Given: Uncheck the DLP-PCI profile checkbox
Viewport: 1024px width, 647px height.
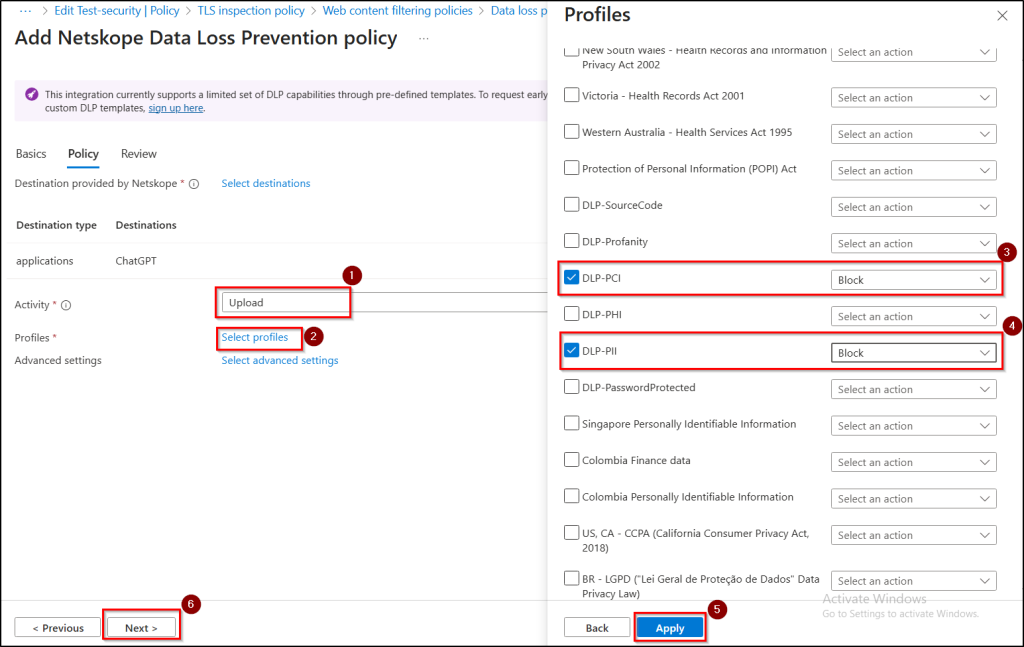Looking at the screenshot, I should point(572,278).
